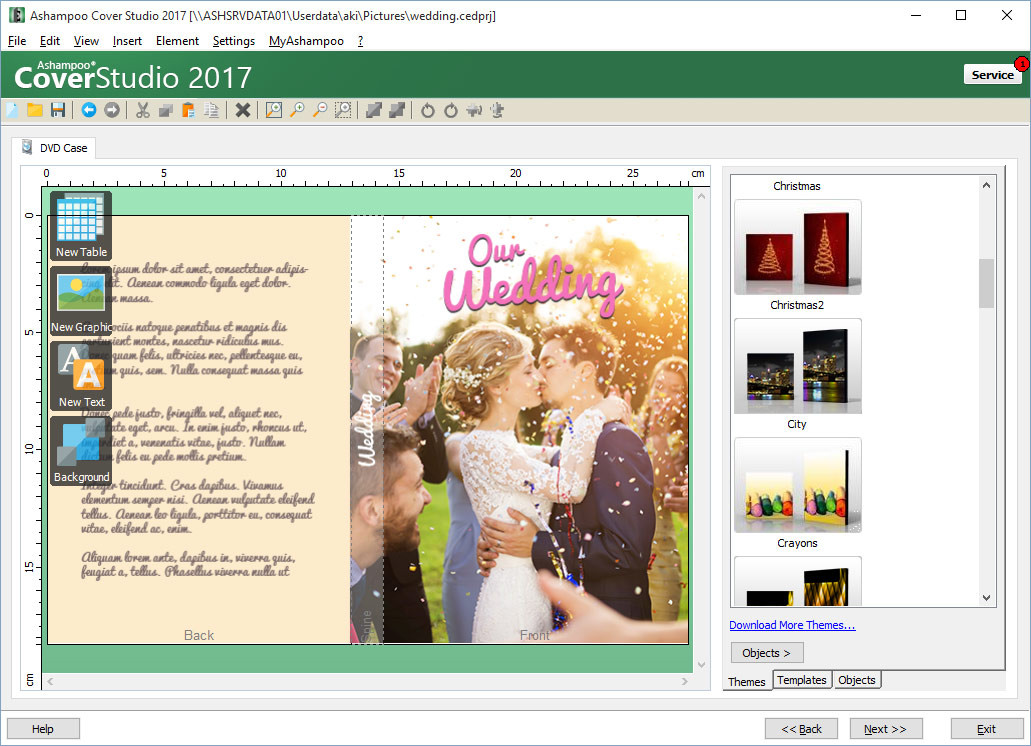Select the New Graphic tool

[x=81, y=300]
